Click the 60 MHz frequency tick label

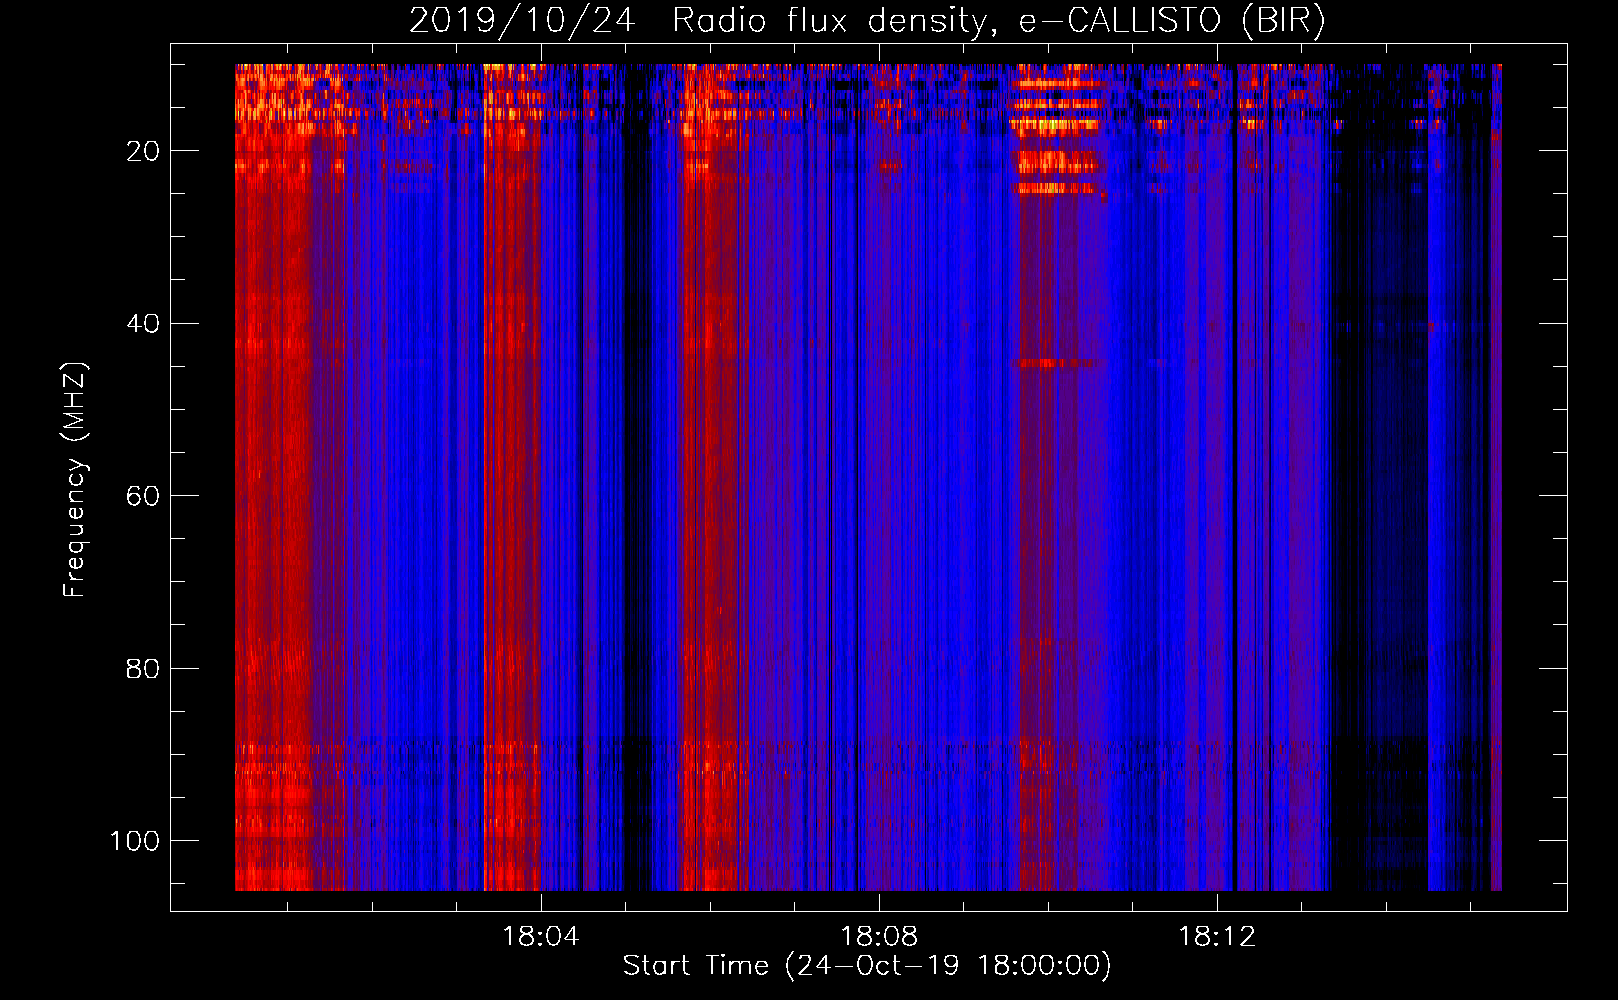click(143, 496)
